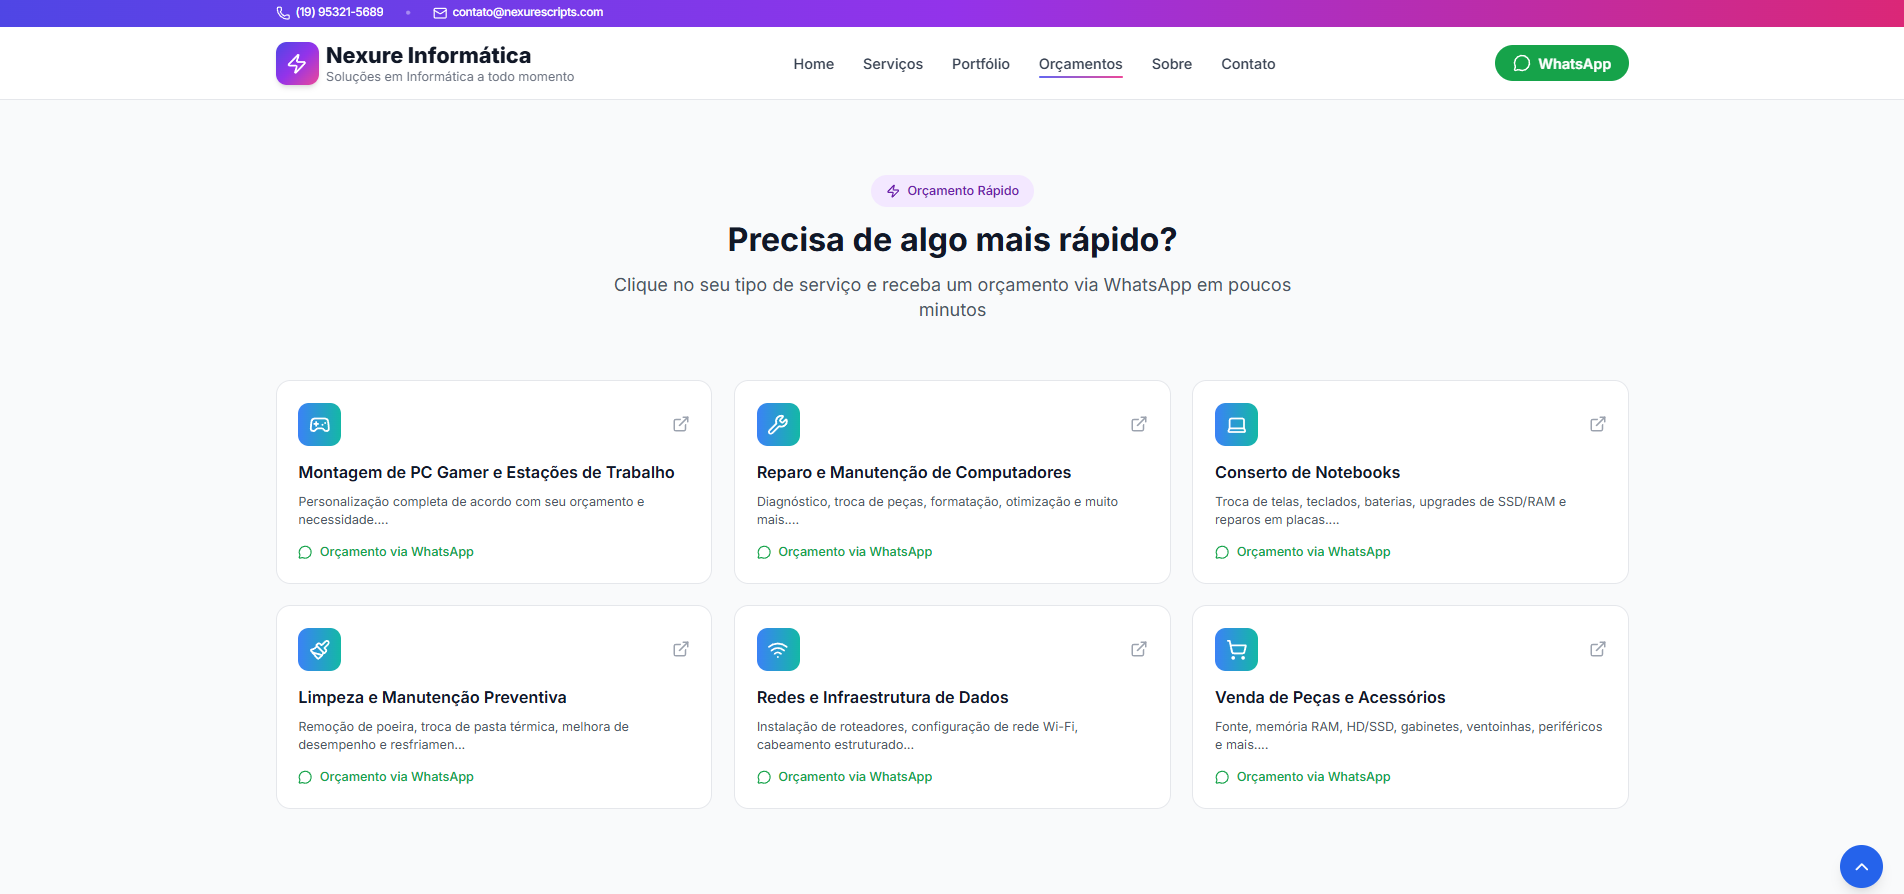Click description starting Instalação de roteadores
Screen dimensions: 1904x894
pos(917,736)
